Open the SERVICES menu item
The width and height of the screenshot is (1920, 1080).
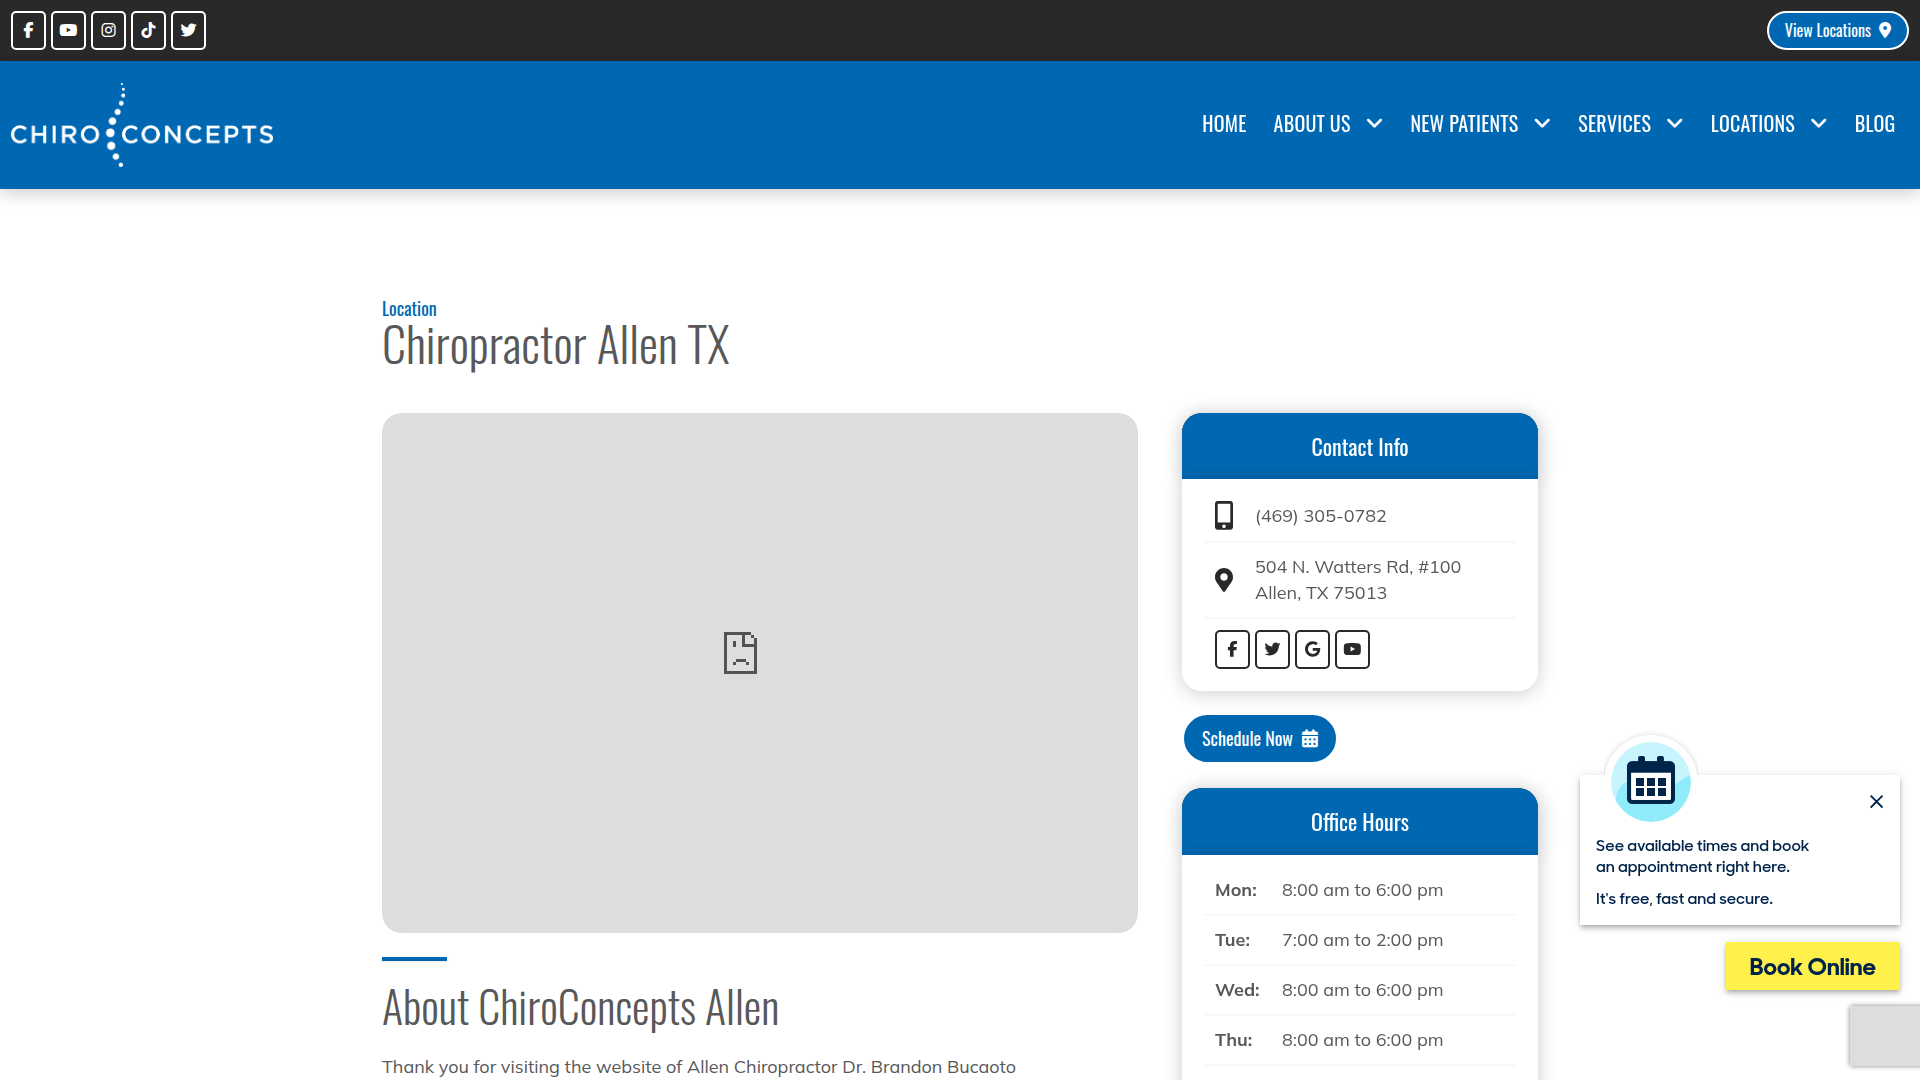[1614, 124]
